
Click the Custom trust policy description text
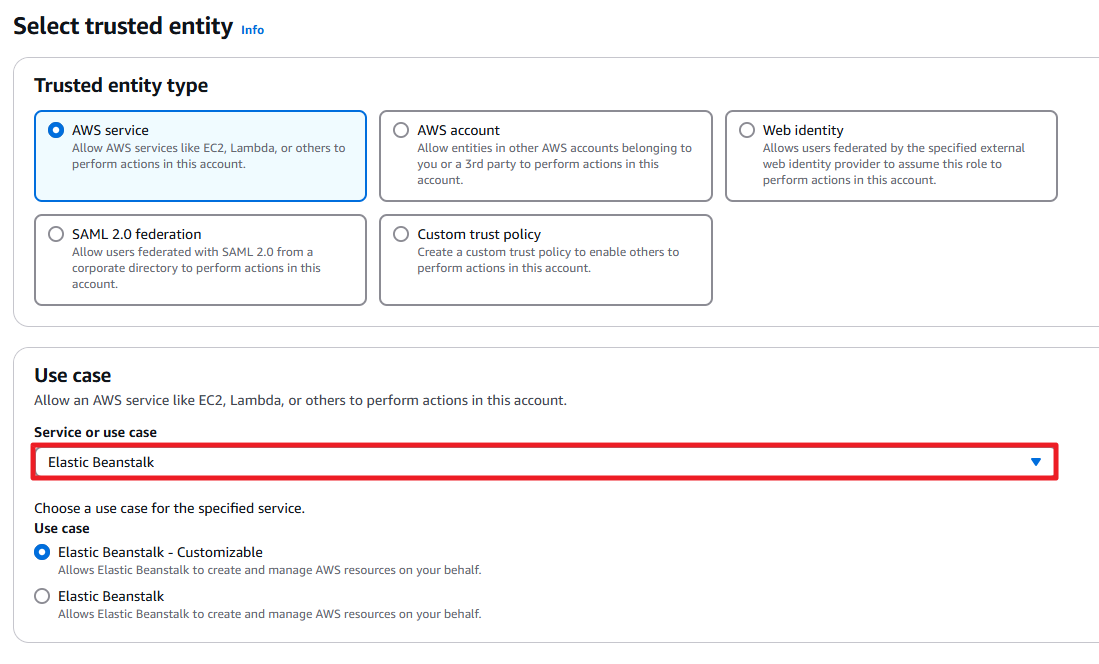click(x=548, y=260)
